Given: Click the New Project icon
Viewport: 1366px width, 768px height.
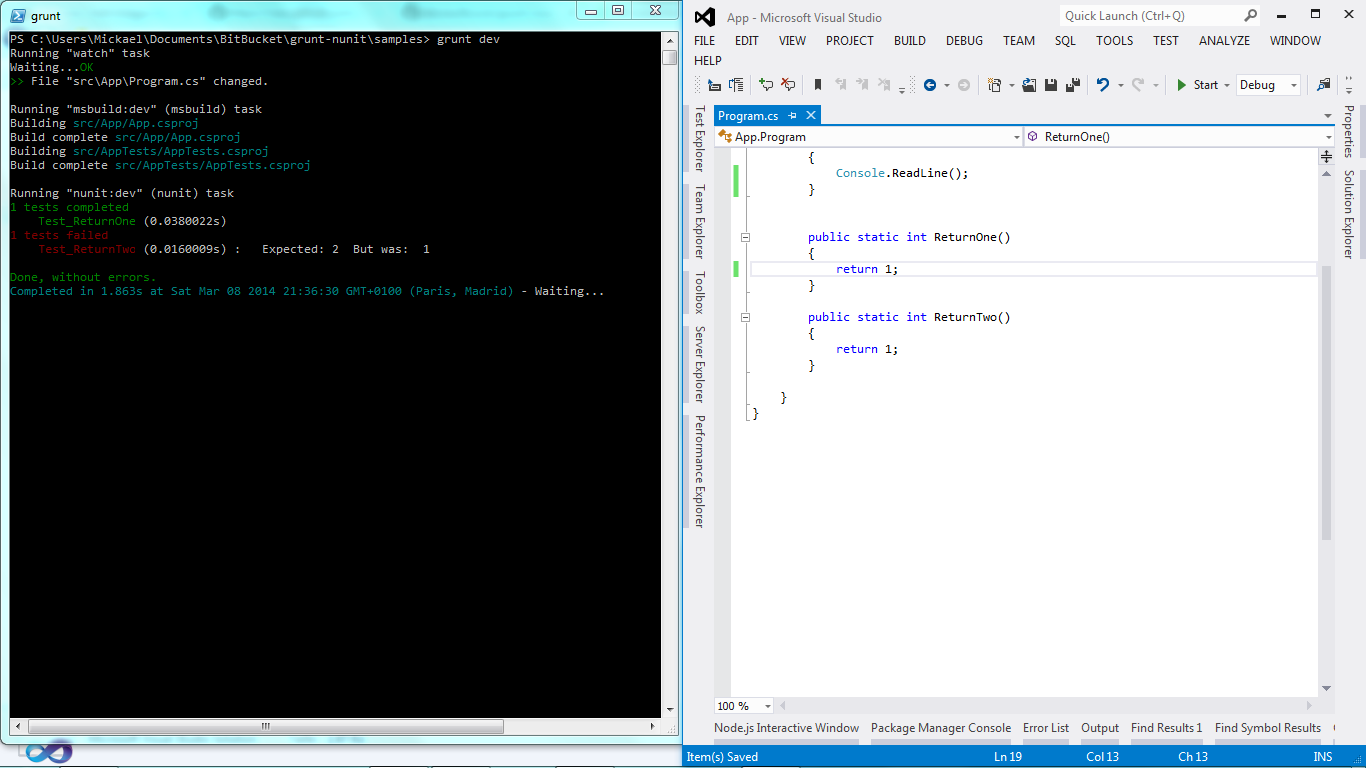Looking at the screenshot, I should [994, 85].
